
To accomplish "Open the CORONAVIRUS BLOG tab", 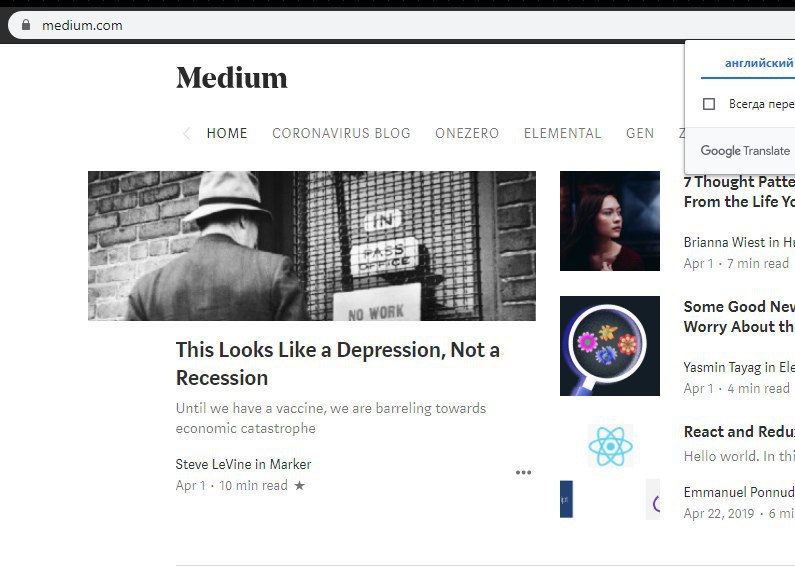I will coord(341,133).
